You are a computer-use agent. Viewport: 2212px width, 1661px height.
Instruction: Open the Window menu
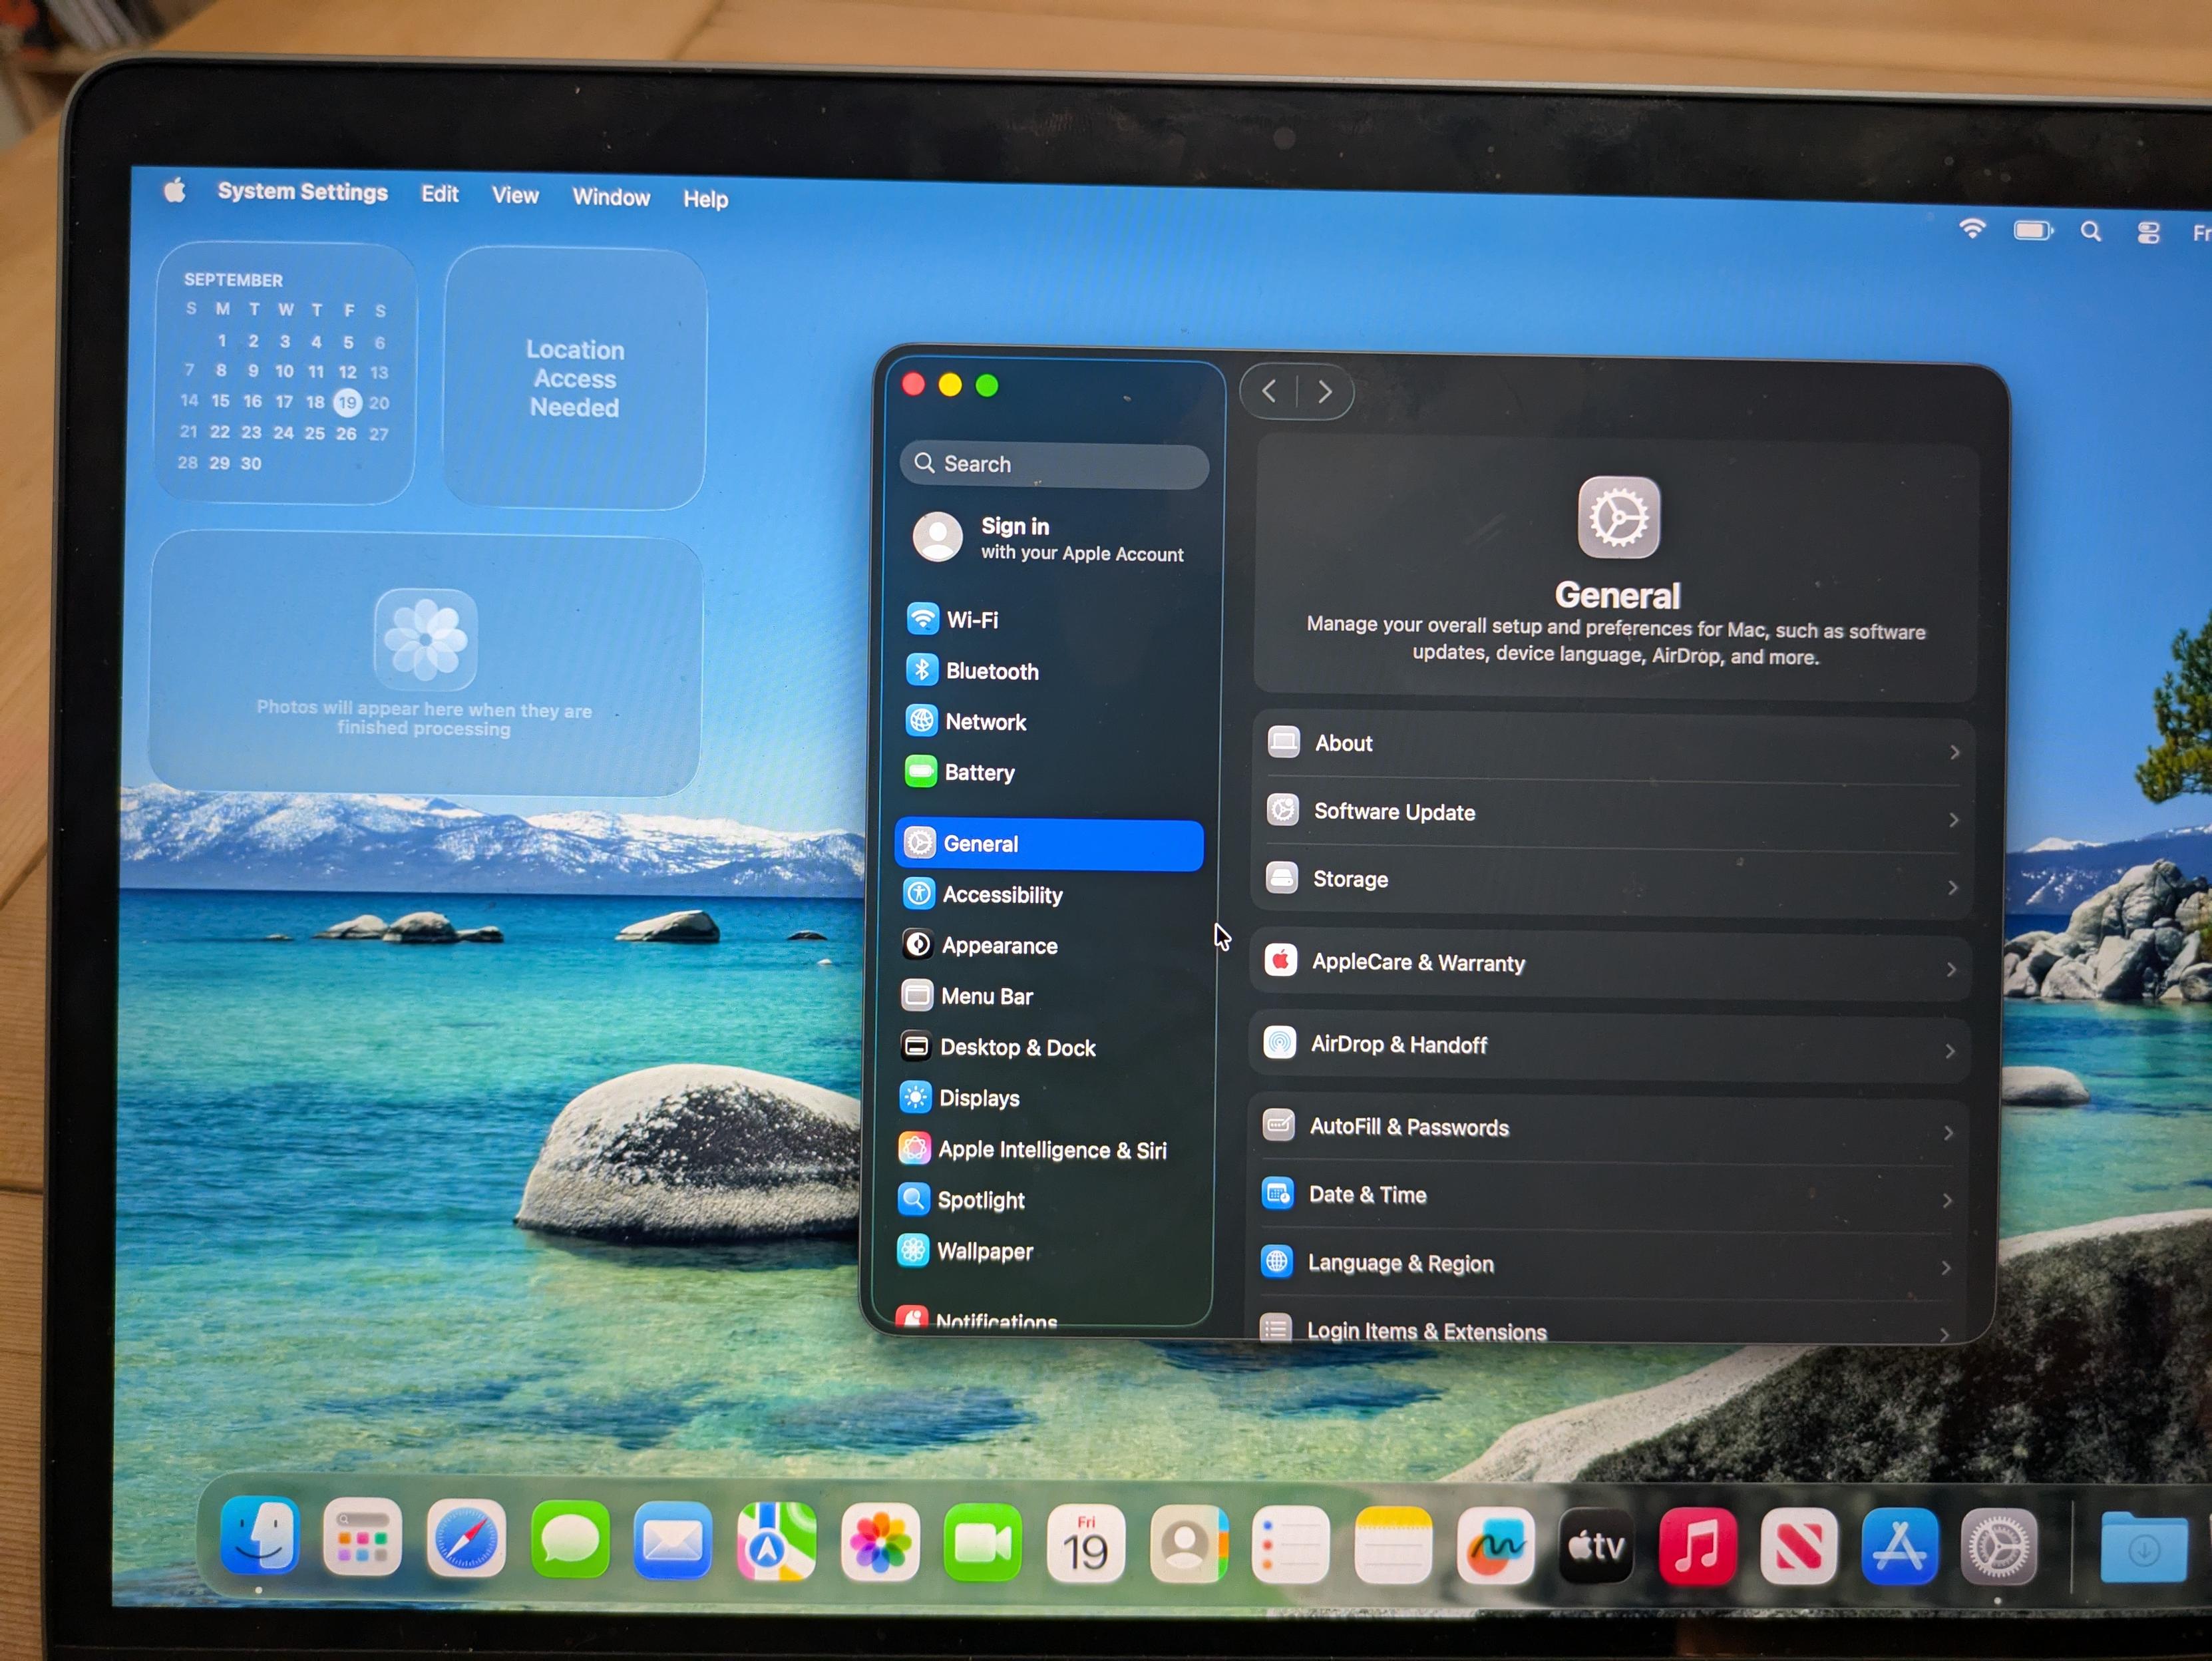(x=611, y=198)
